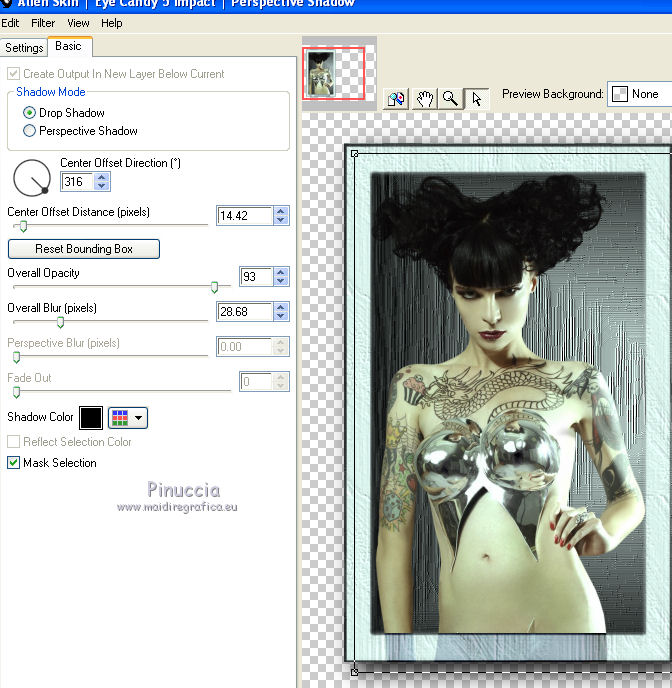Click the Overall Blur slider handle
Image resolution: width=672 pixels, height=688 pixels.
tap(61, 322)
